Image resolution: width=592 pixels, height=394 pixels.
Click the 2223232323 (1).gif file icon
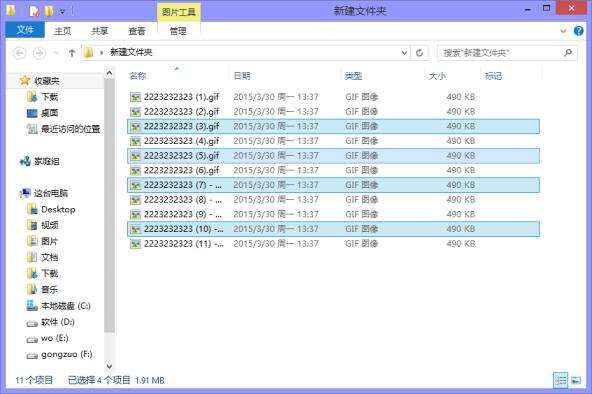(135, 97)
